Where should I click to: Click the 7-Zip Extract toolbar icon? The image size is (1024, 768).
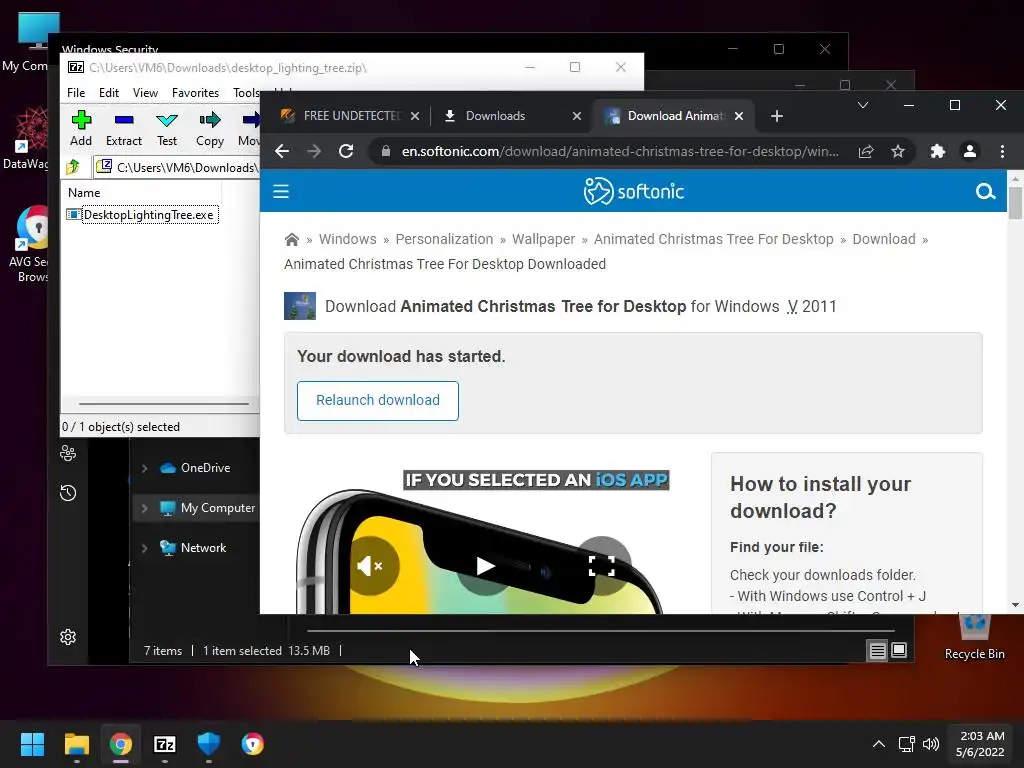coord(123,120)
